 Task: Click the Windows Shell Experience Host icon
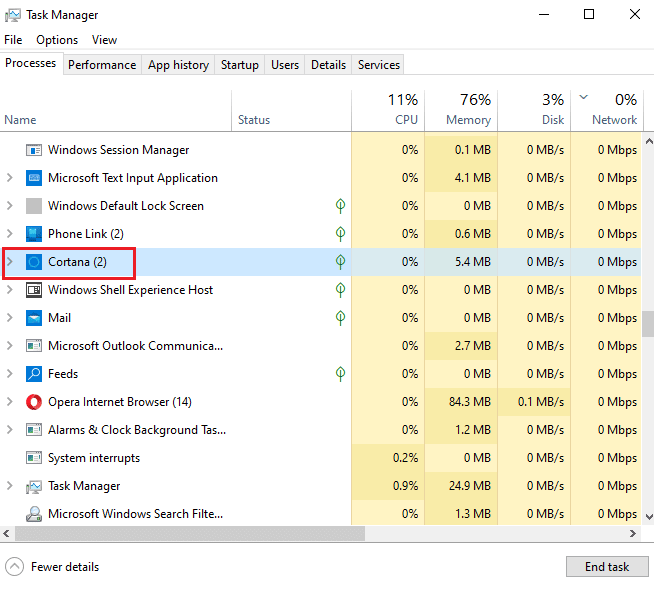(34, 290)
